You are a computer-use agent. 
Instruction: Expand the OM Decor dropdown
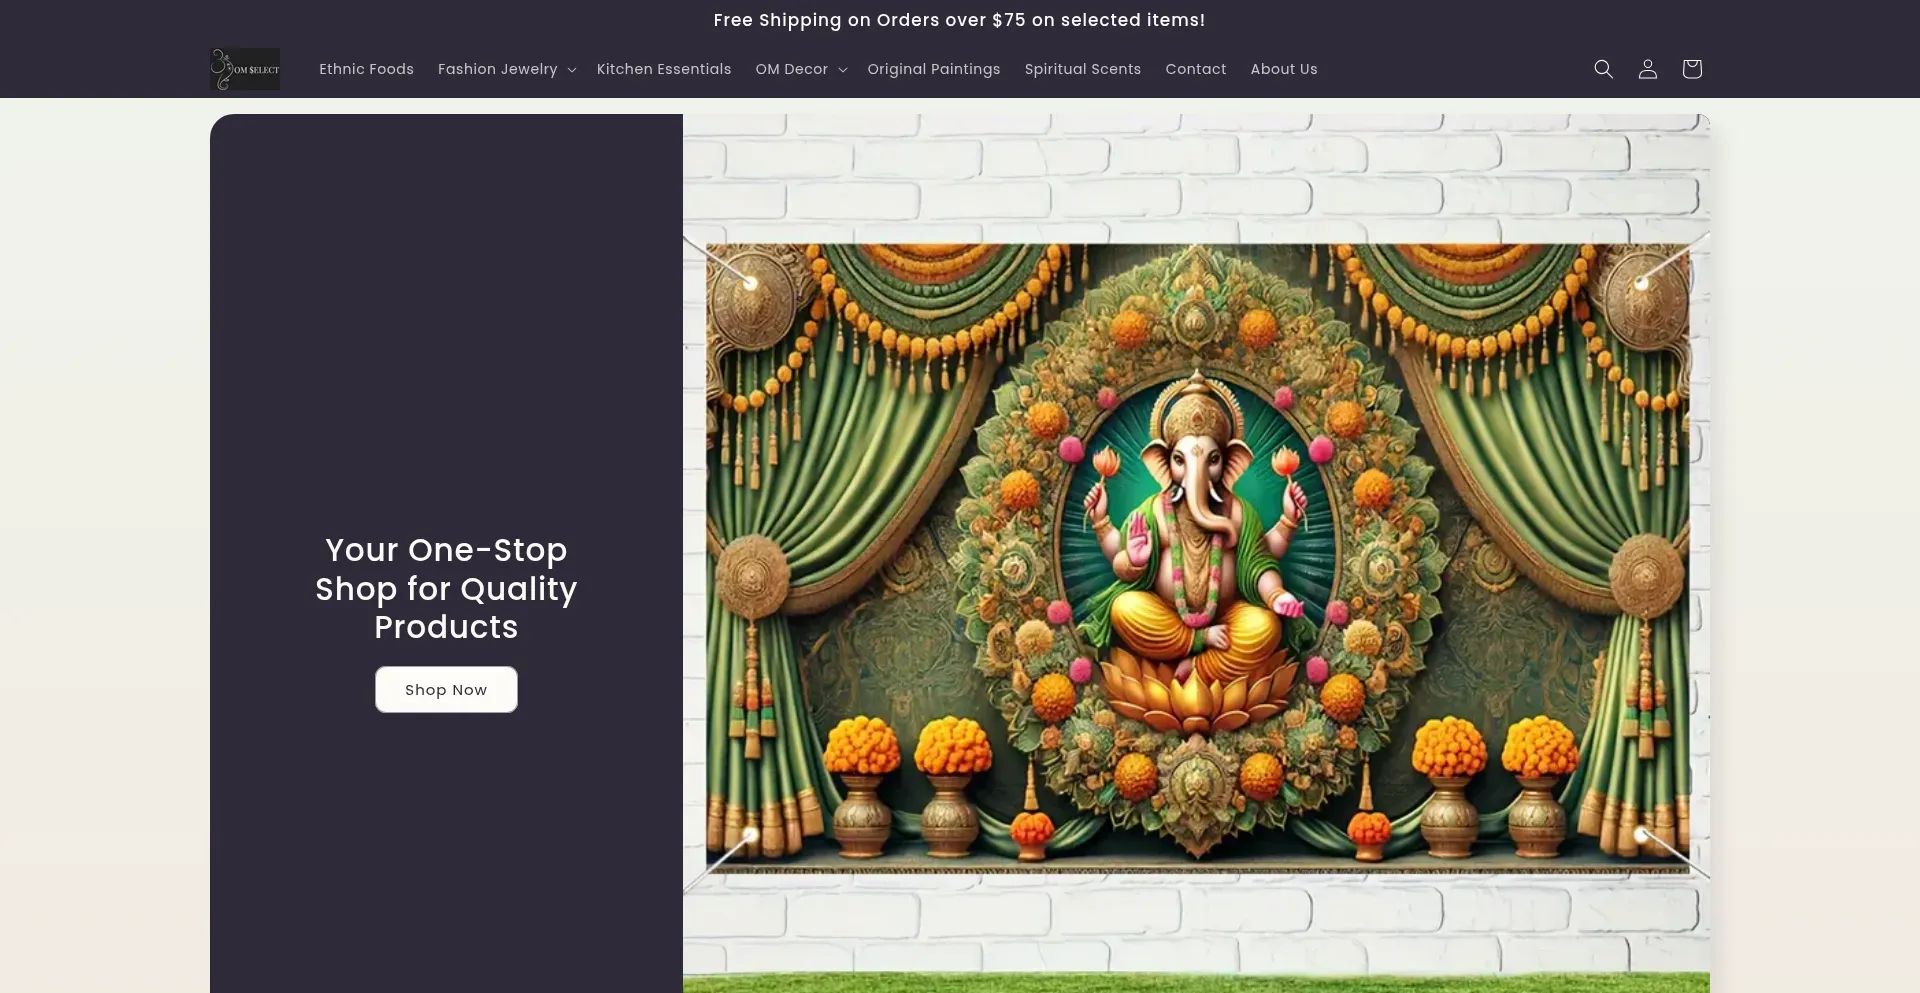[x=801, y=69]
